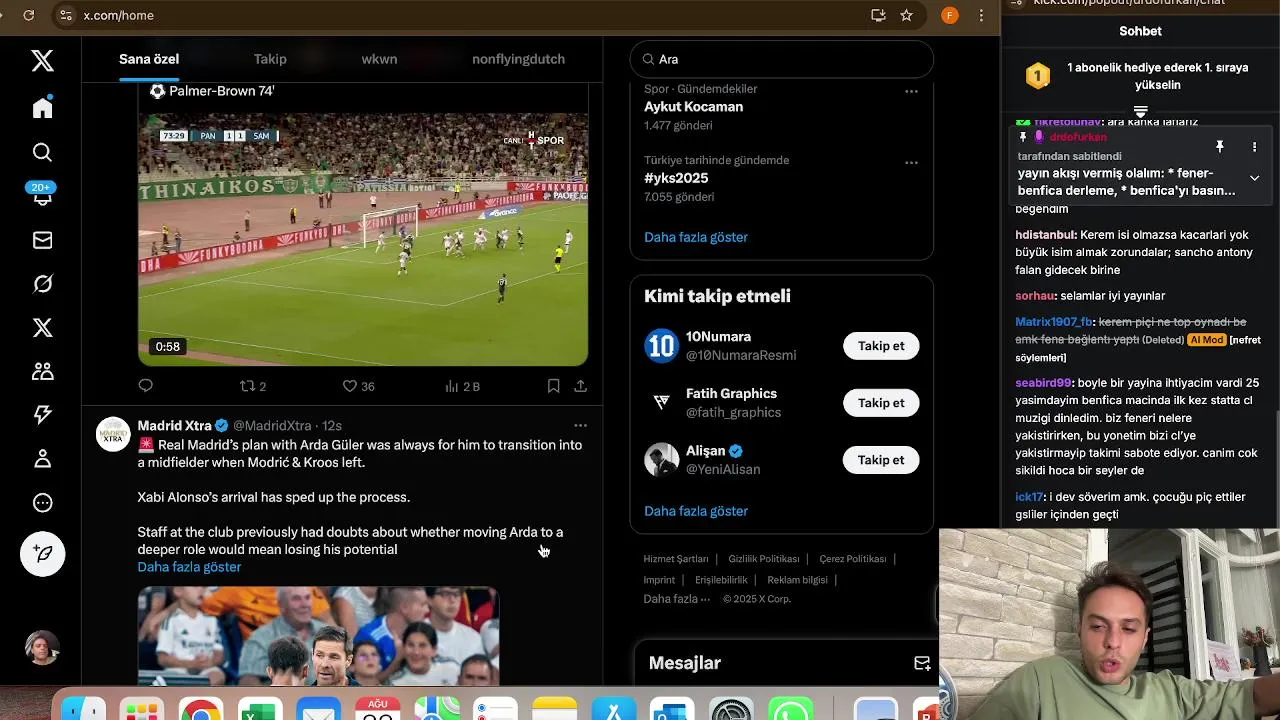Open more options for #yks2025 trend
The height and width of the screenshot is (720, 1280).
pyautogui.click(x=911, y=163)
